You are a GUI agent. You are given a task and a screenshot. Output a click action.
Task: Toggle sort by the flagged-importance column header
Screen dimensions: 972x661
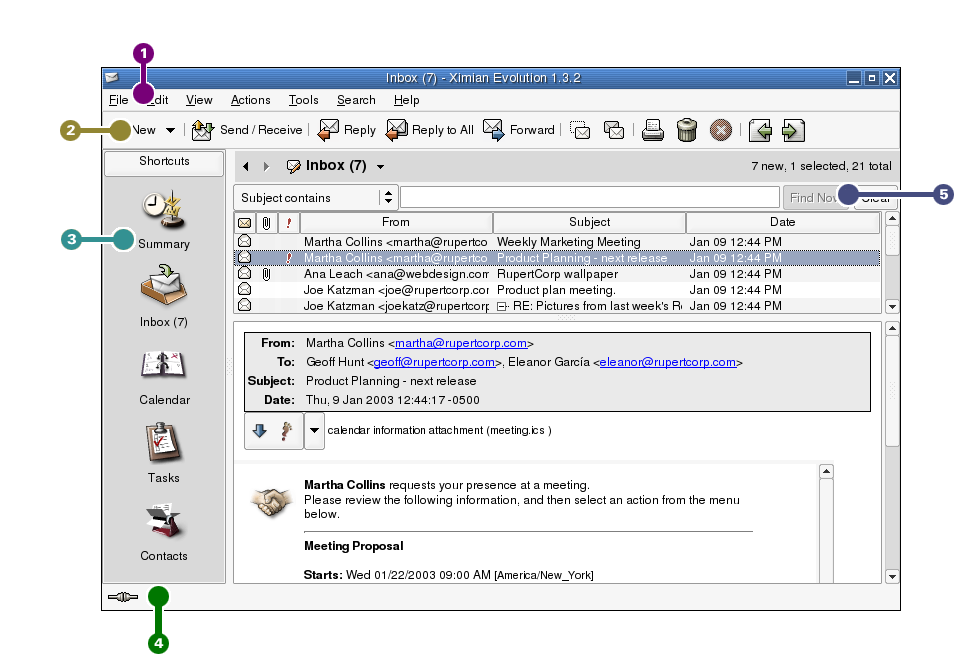coord(288,222)
